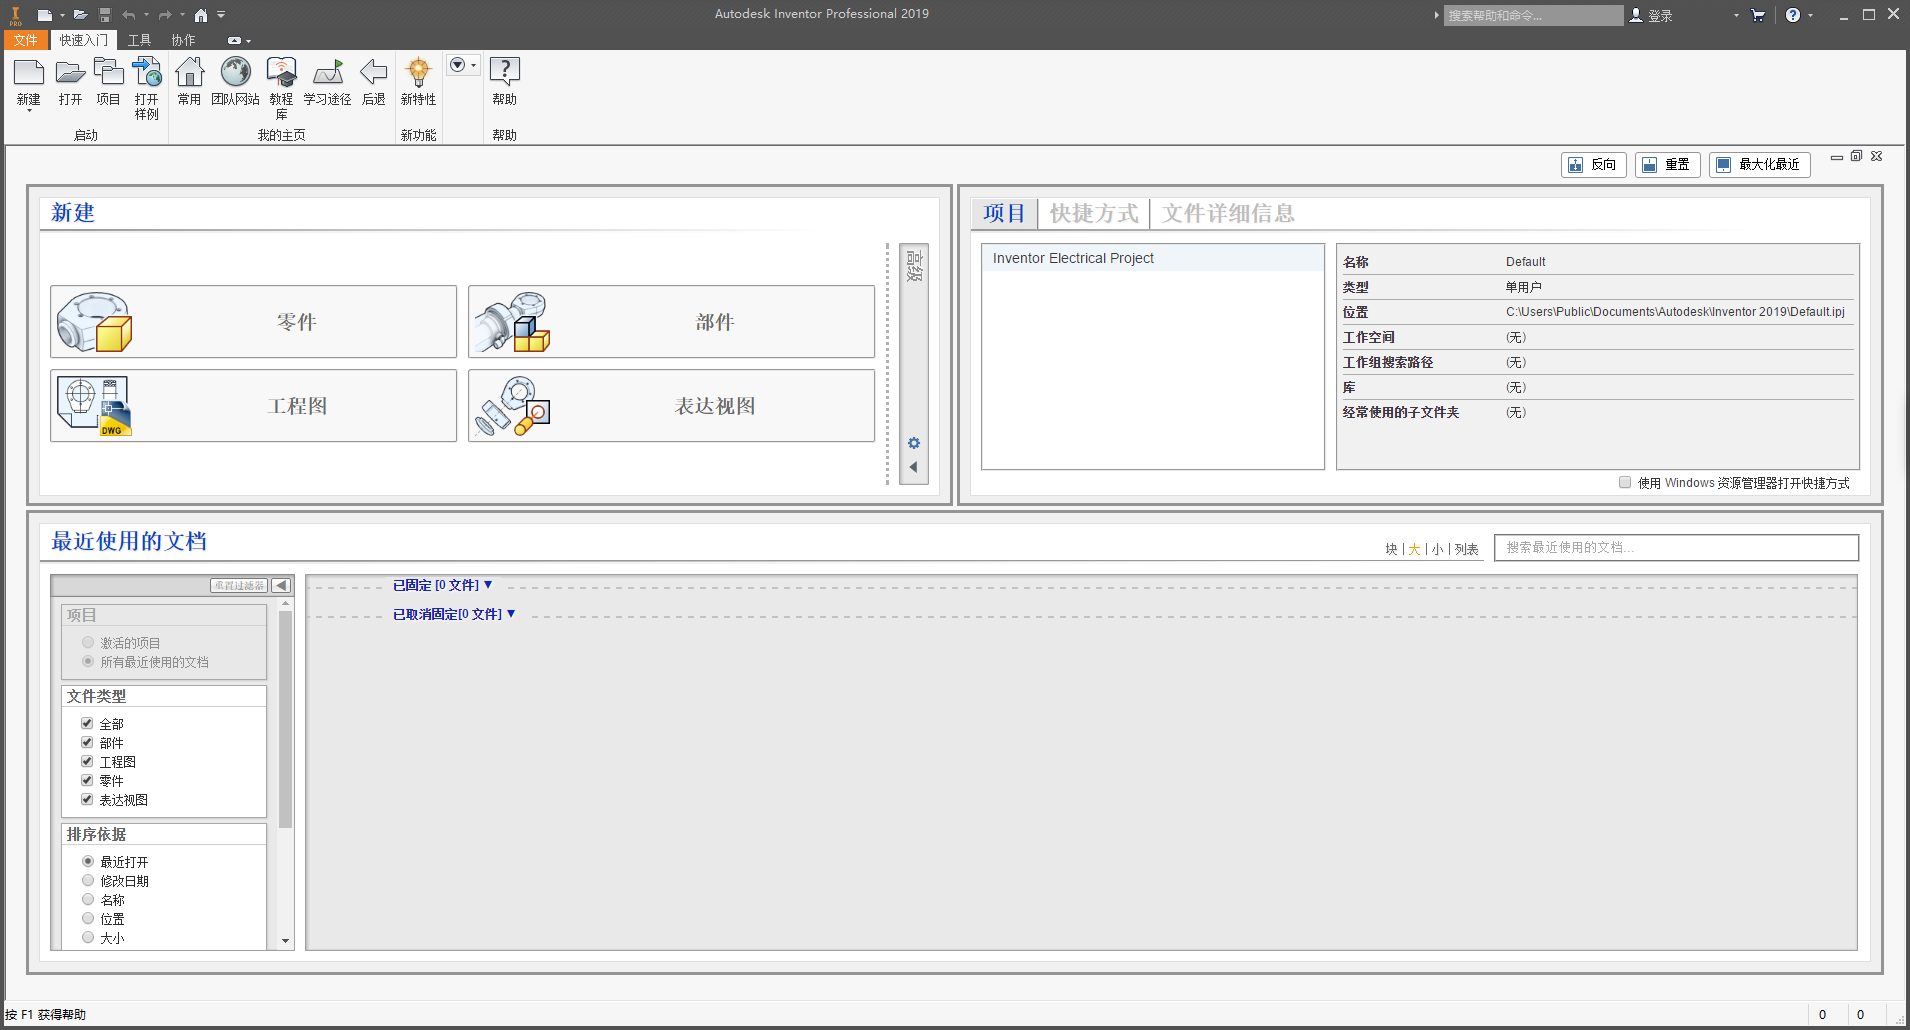The height and width of the screenshot is (1030, 1910).
Task: Switch to 协作 (Collaborate) ribbon tab
Action: pos(184,40)
